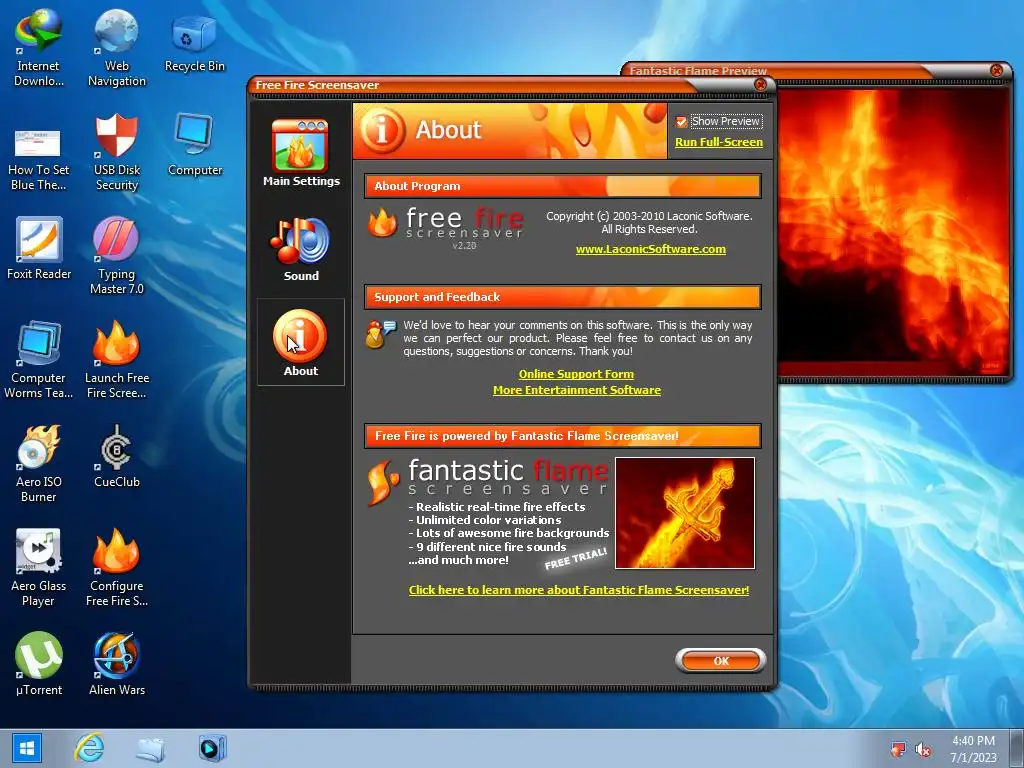Click the FREE TRIAL! badge
The height and width of the screenshot is (768, 1024).
(x=575, y=558)
